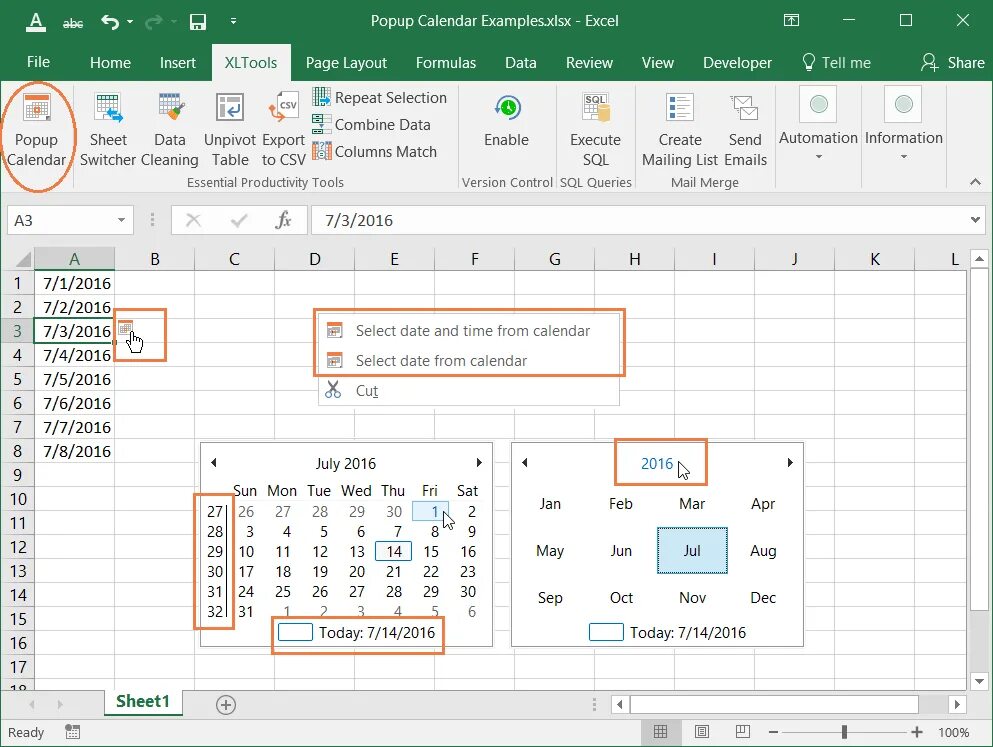993x747 pixels.
Task: Click the macro recording icon in status bar
Action: [72, 732]
